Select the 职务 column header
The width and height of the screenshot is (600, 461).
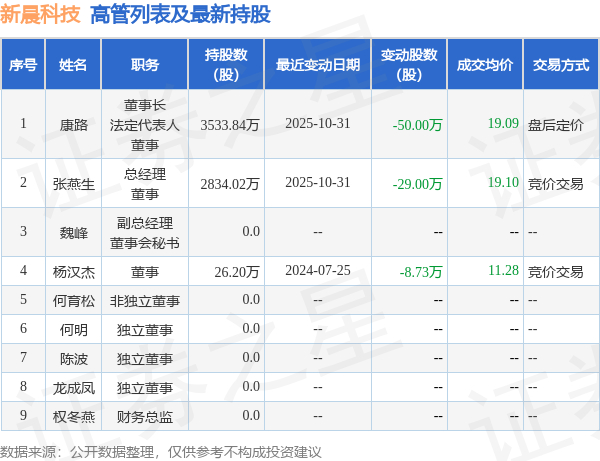click(x=145, y=64)
